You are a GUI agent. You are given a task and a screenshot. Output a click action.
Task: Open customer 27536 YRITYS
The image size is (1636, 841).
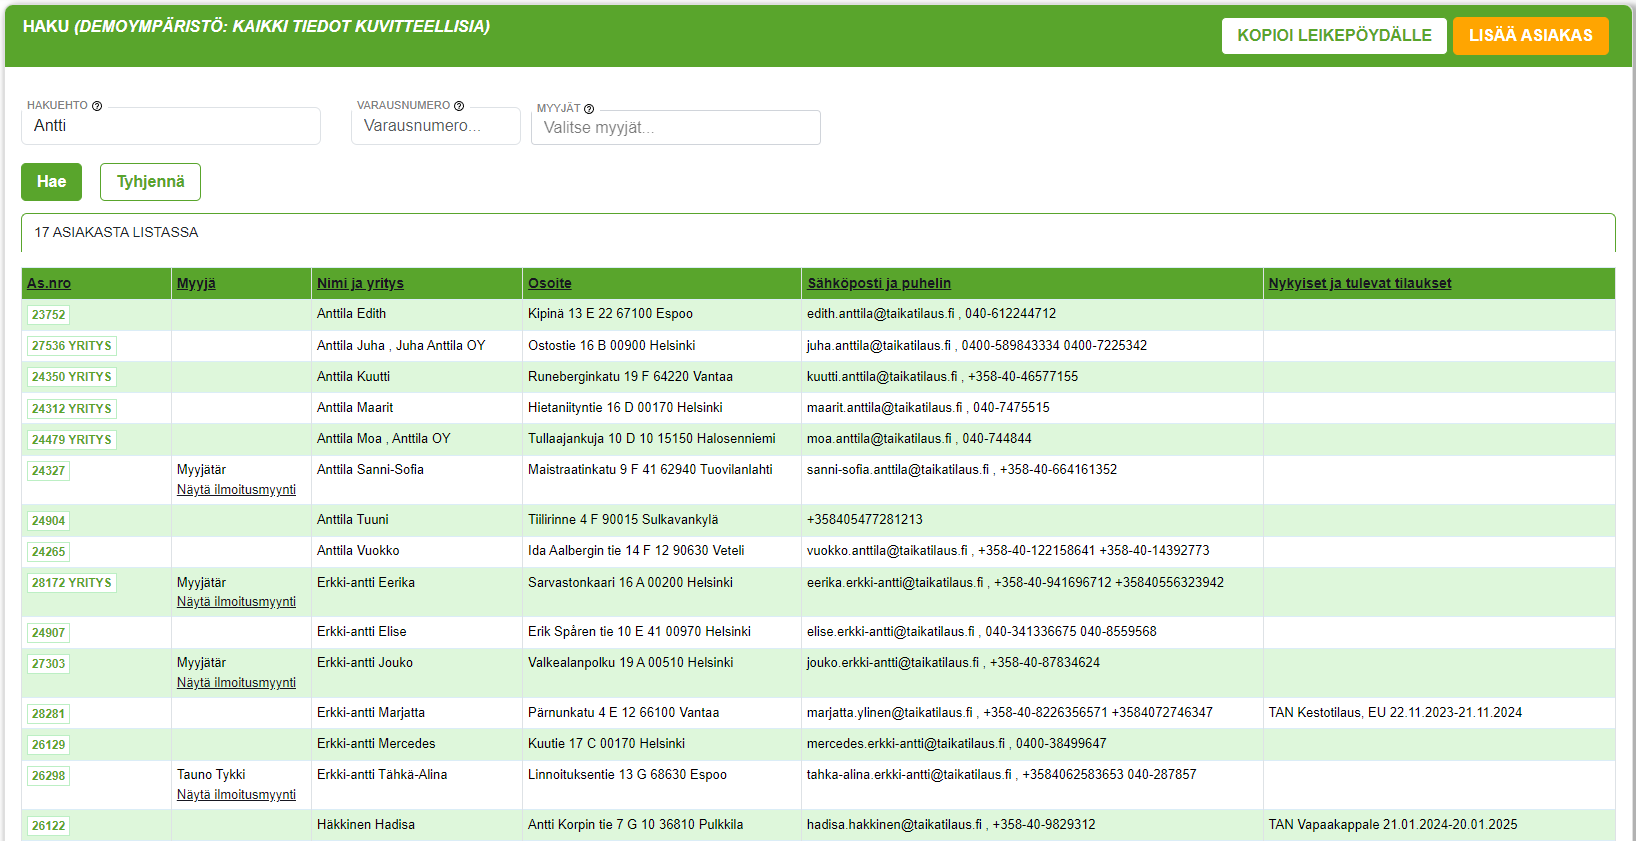[x=72, y=346]
